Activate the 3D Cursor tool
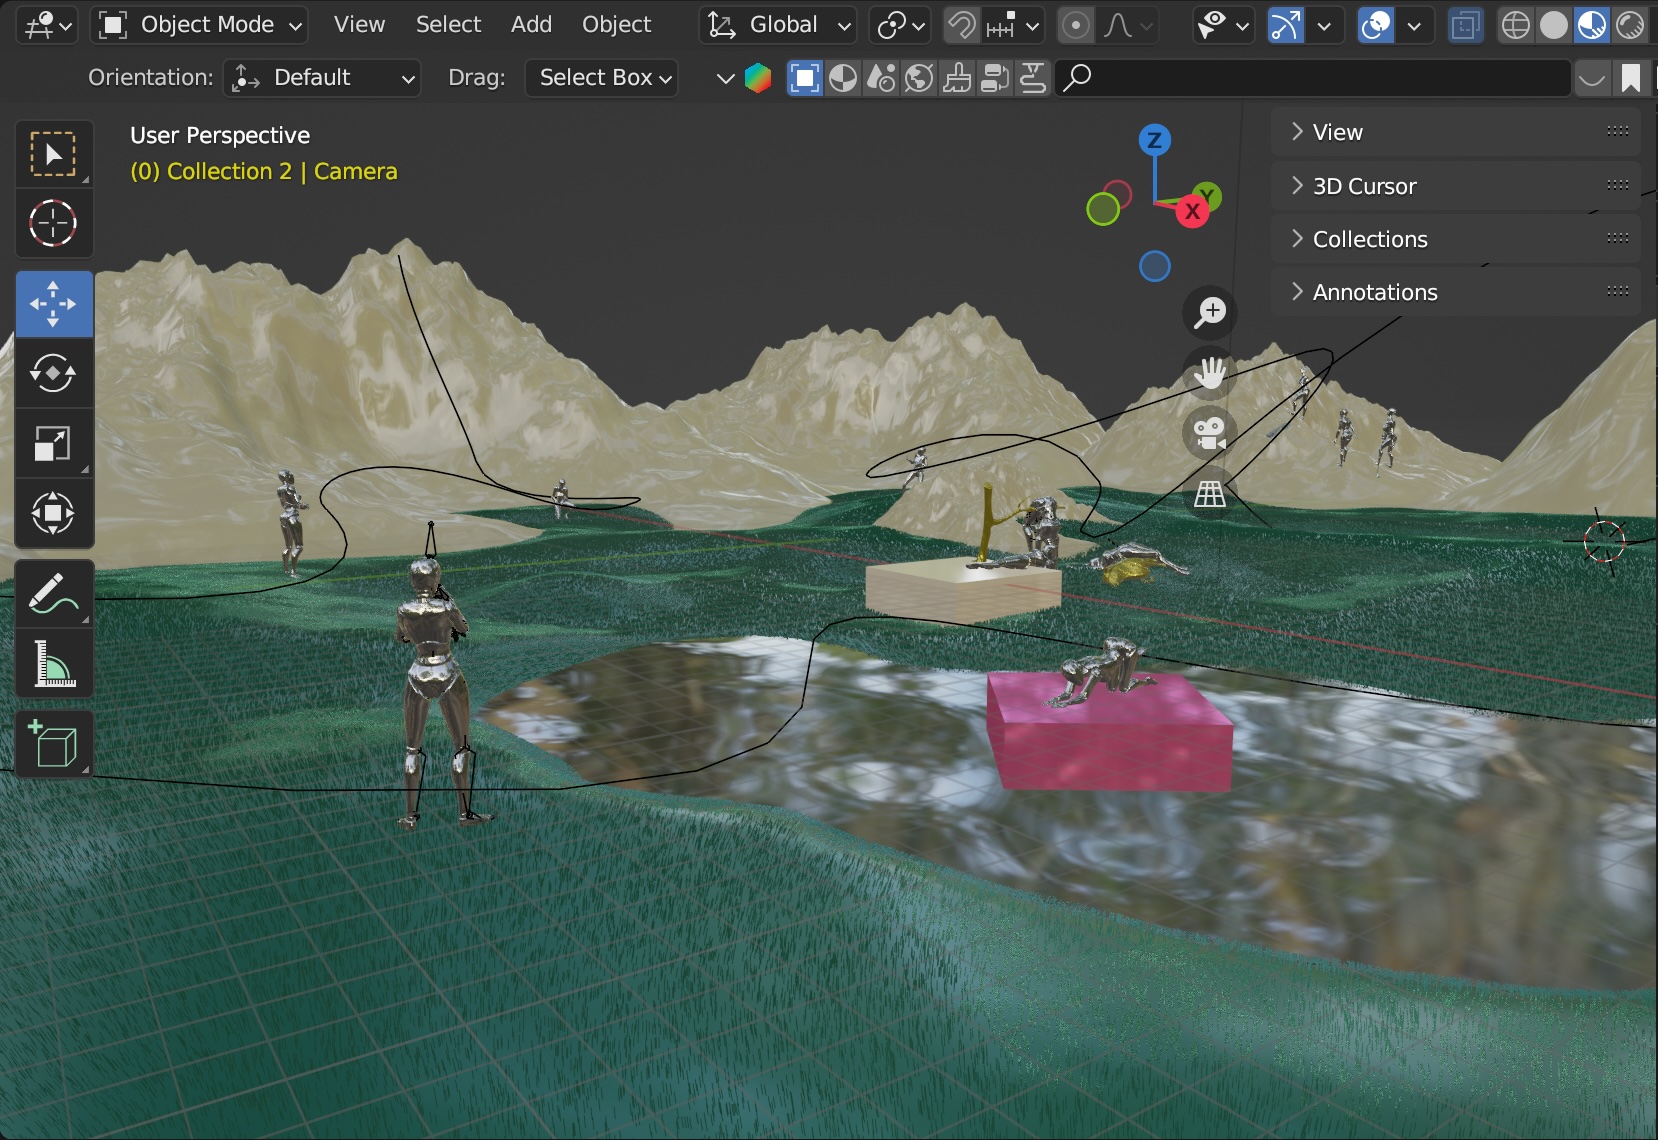This screenshot has height=1140, width=1658. 53,223
